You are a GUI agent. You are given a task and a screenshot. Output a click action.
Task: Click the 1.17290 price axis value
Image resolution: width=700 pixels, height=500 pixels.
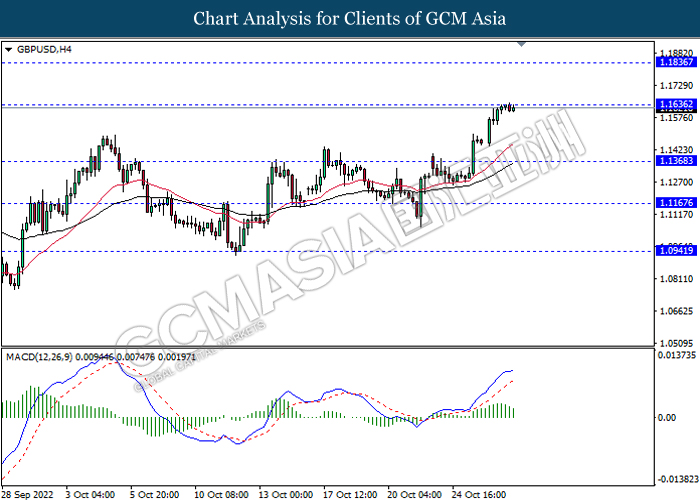(x=676, y=85)
